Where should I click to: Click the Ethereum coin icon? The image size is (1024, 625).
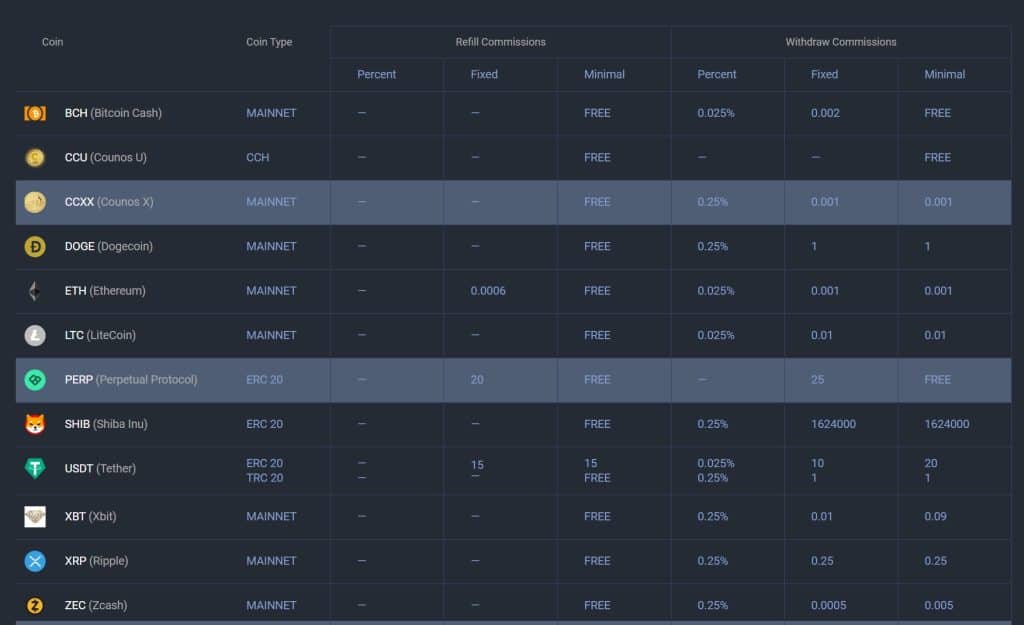coord(35,290)
